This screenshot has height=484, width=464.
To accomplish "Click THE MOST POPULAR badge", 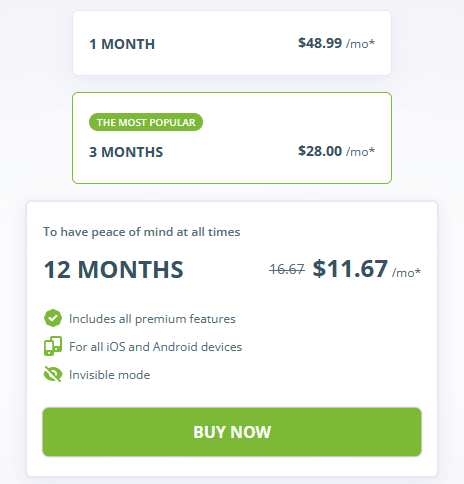I will [146, 122].
